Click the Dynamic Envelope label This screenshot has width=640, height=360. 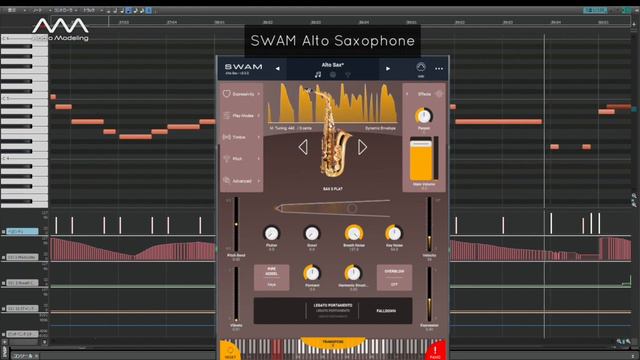coord(380,128)
